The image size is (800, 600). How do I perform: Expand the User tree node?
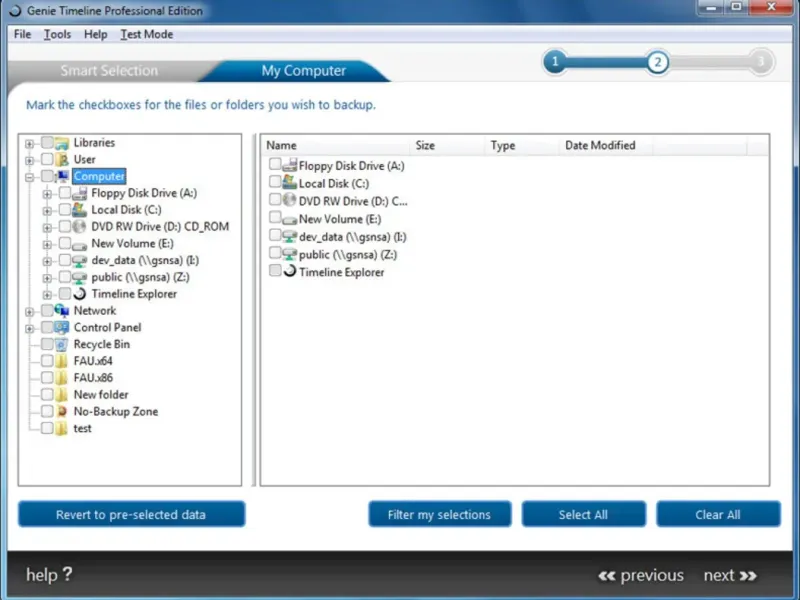[x=30, y=161]
